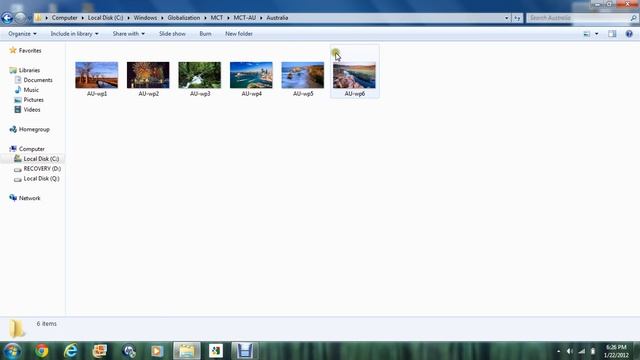Expand subfolders arrow after Globalization

pos(205,18)
